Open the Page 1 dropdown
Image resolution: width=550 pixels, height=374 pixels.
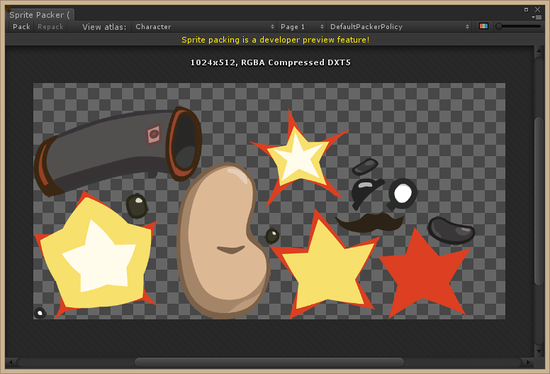click(x=302, y=27)
